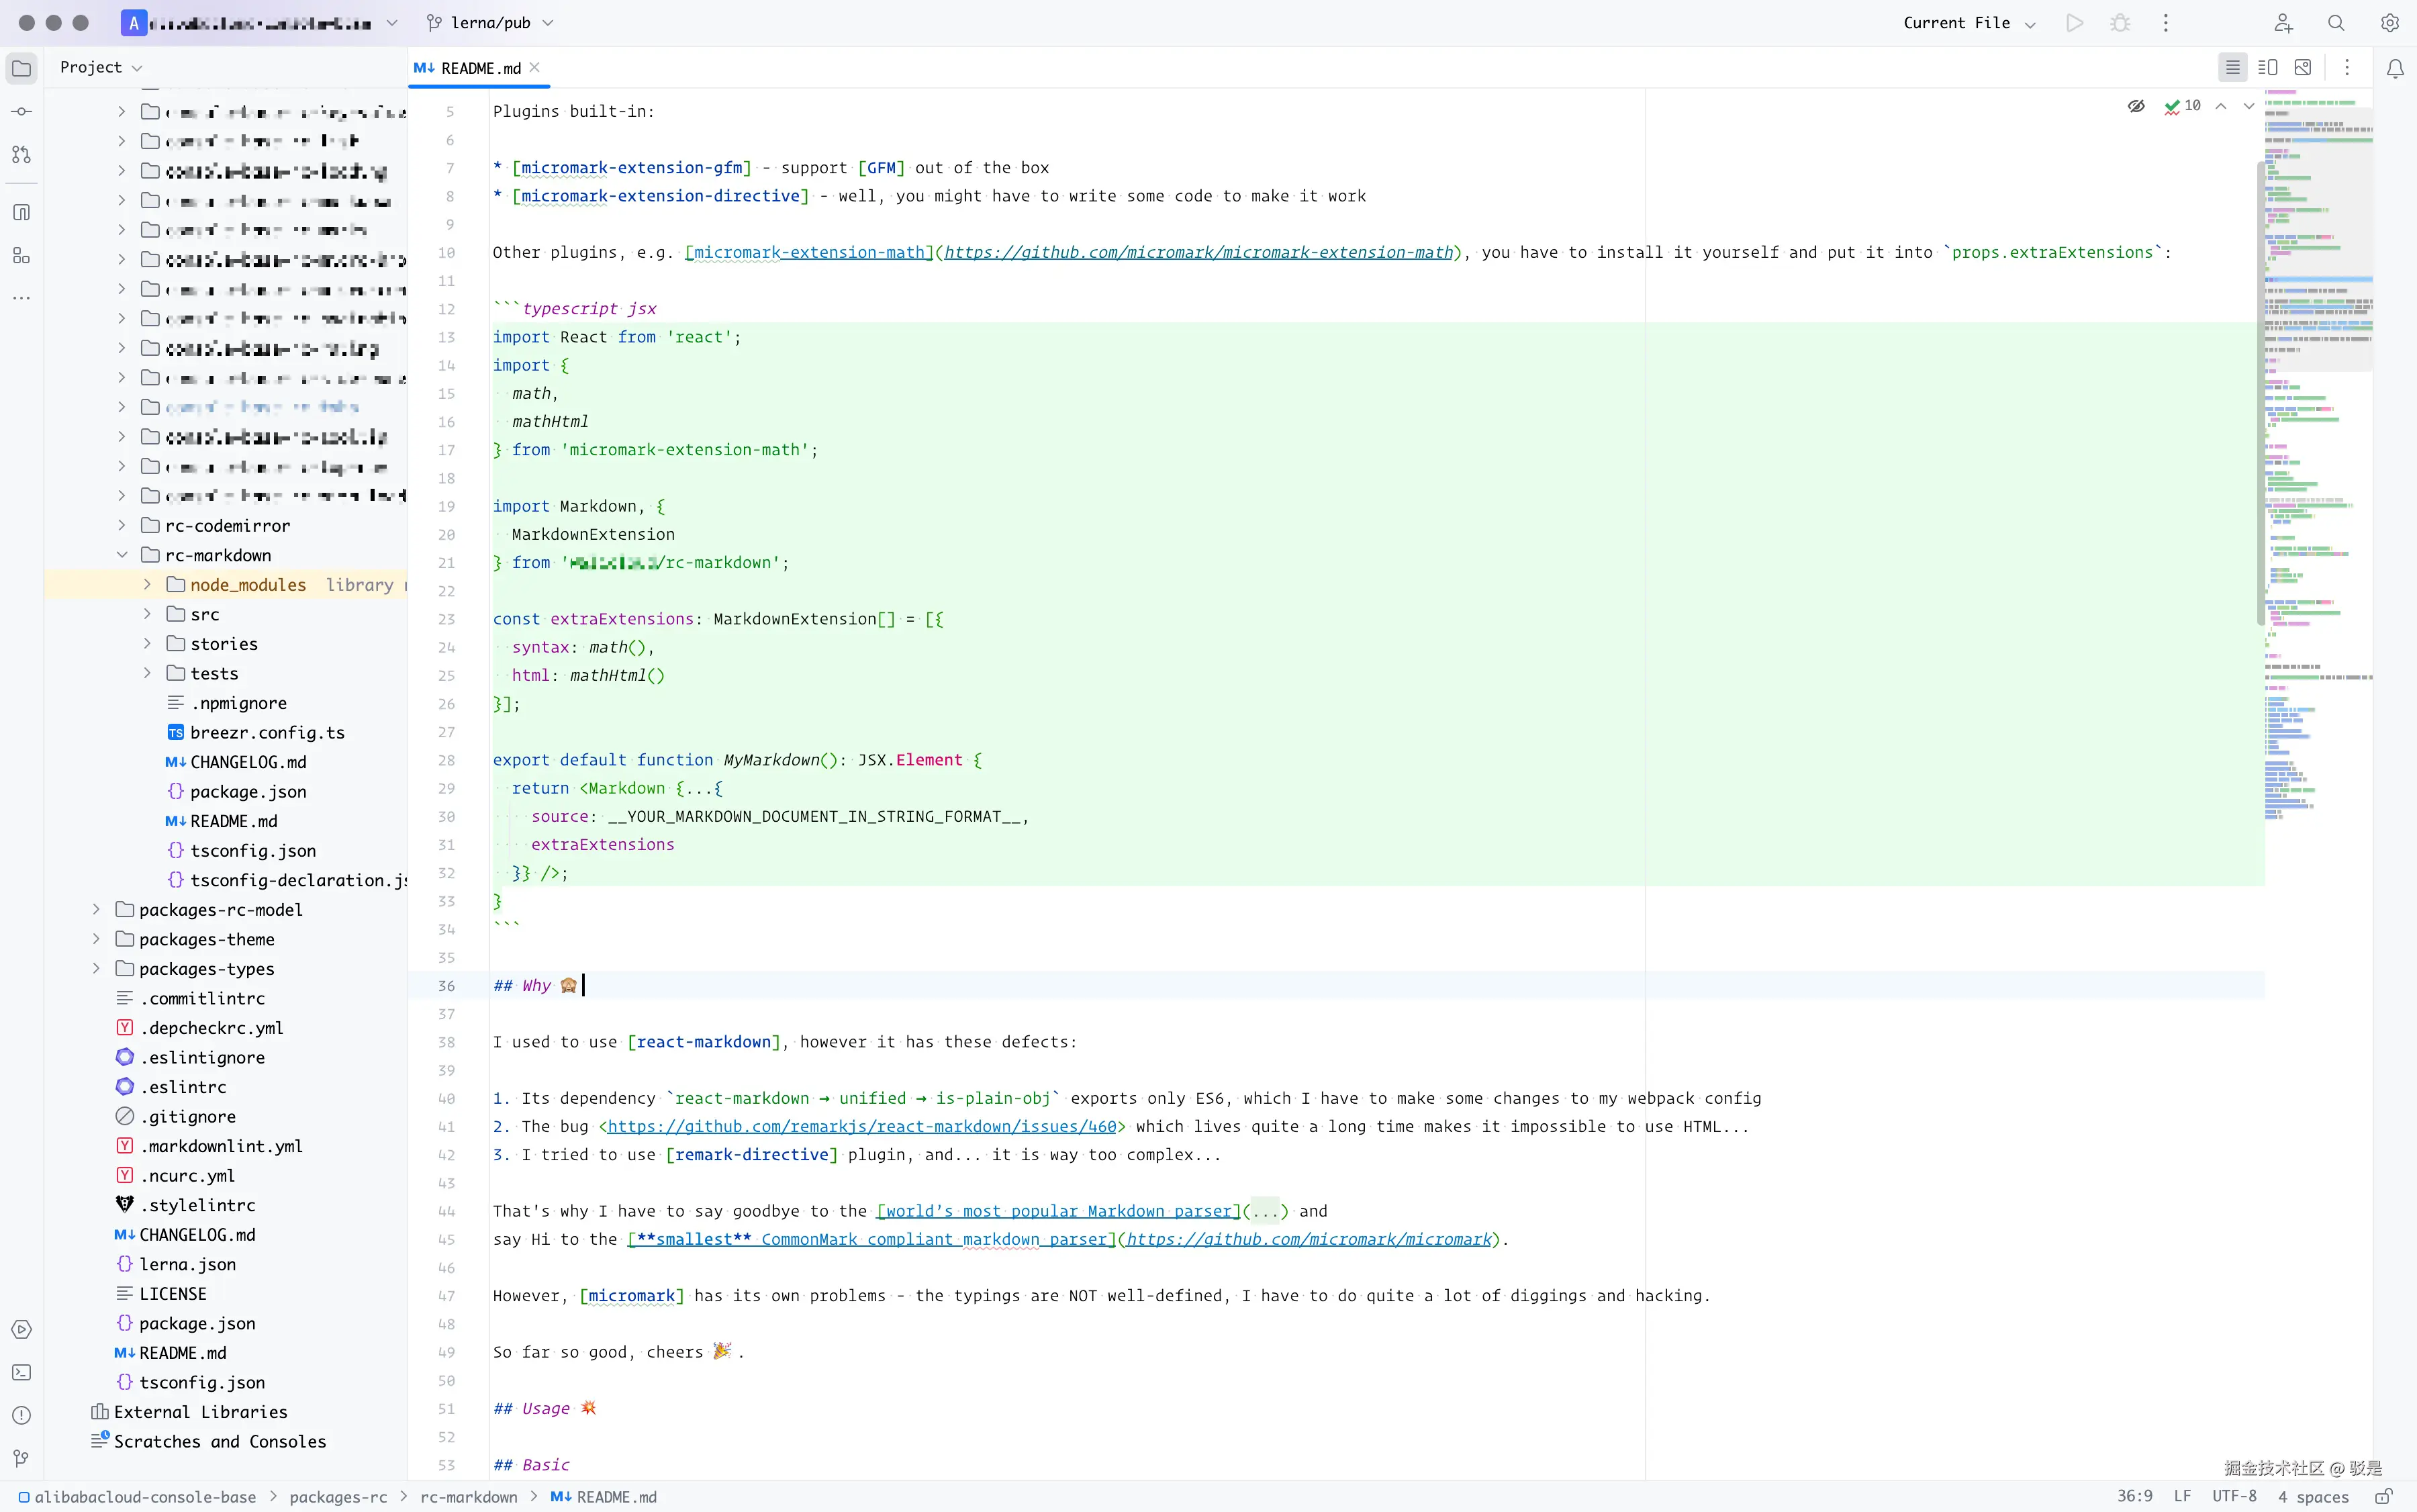Open Pull Requests tool window icon
The image size is (2417, 1512).
pos(21,155)
